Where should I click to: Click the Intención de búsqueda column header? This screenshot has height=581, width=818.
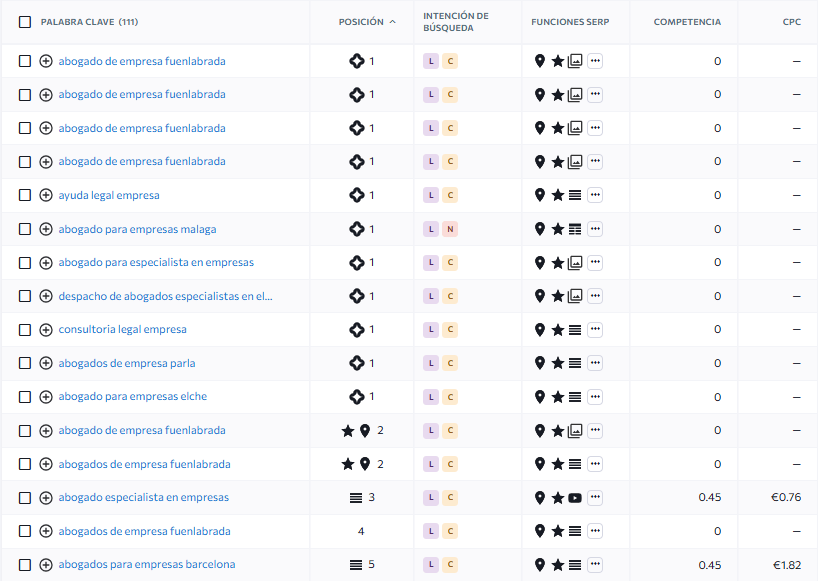click(456, 22)
